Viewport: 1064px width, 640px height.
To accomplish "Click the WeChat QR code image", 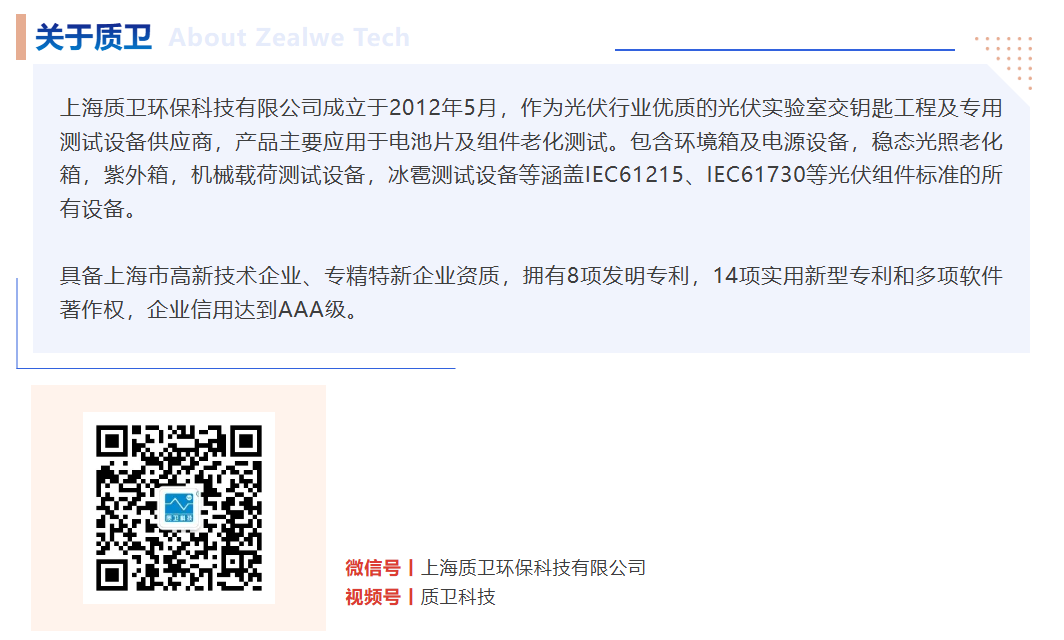I will point(179,508).
